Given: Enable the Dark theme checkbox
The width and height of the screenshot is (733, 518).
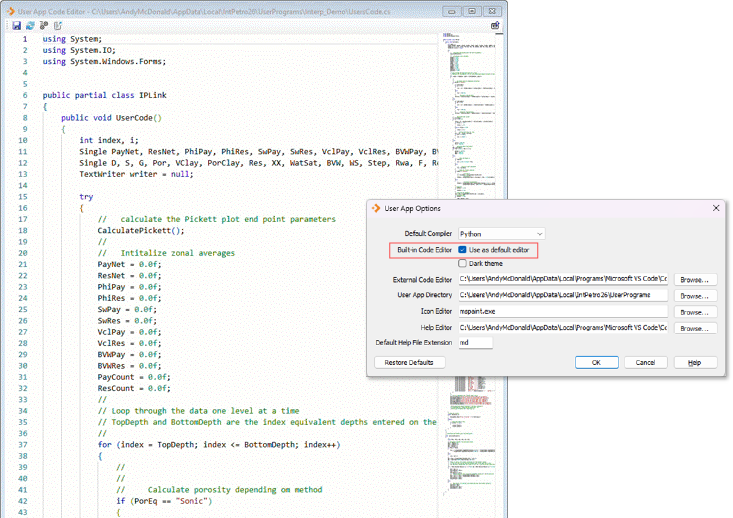Looking at the screenshot, I should coord(463,263).
